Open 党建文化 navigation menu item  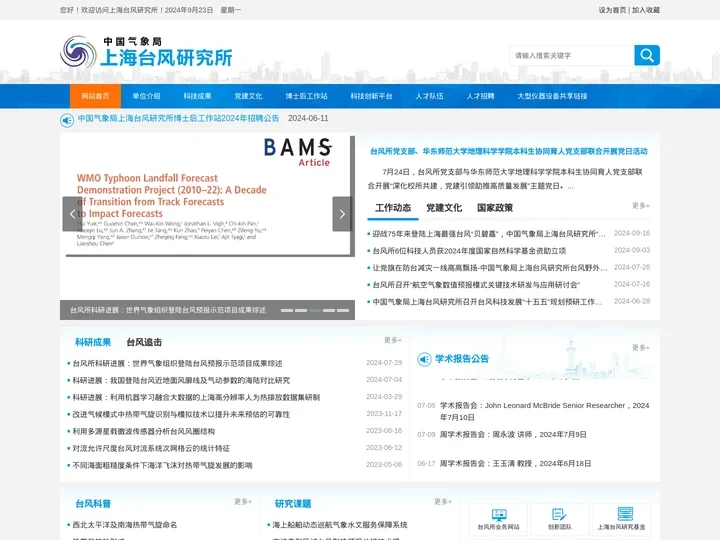tap(248, 96)
